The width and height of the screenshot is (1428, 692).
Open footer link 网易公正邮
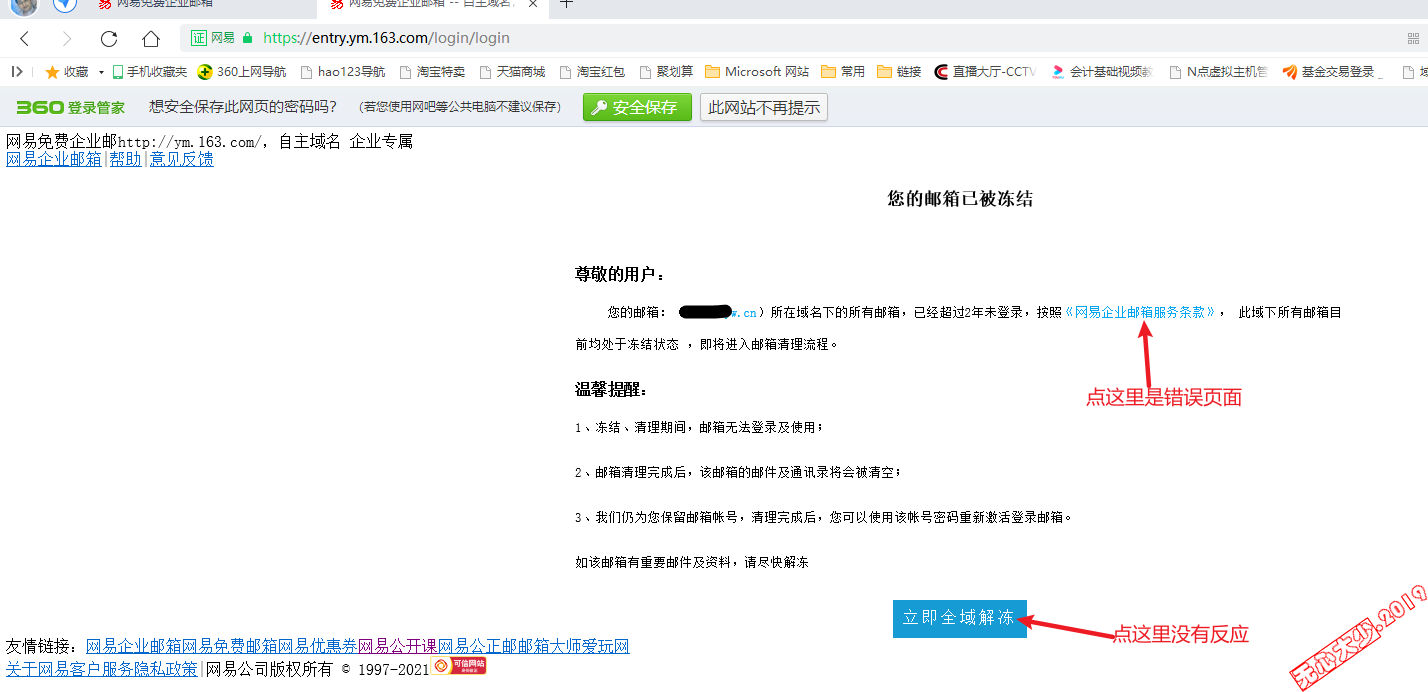[x=478, y=646]
